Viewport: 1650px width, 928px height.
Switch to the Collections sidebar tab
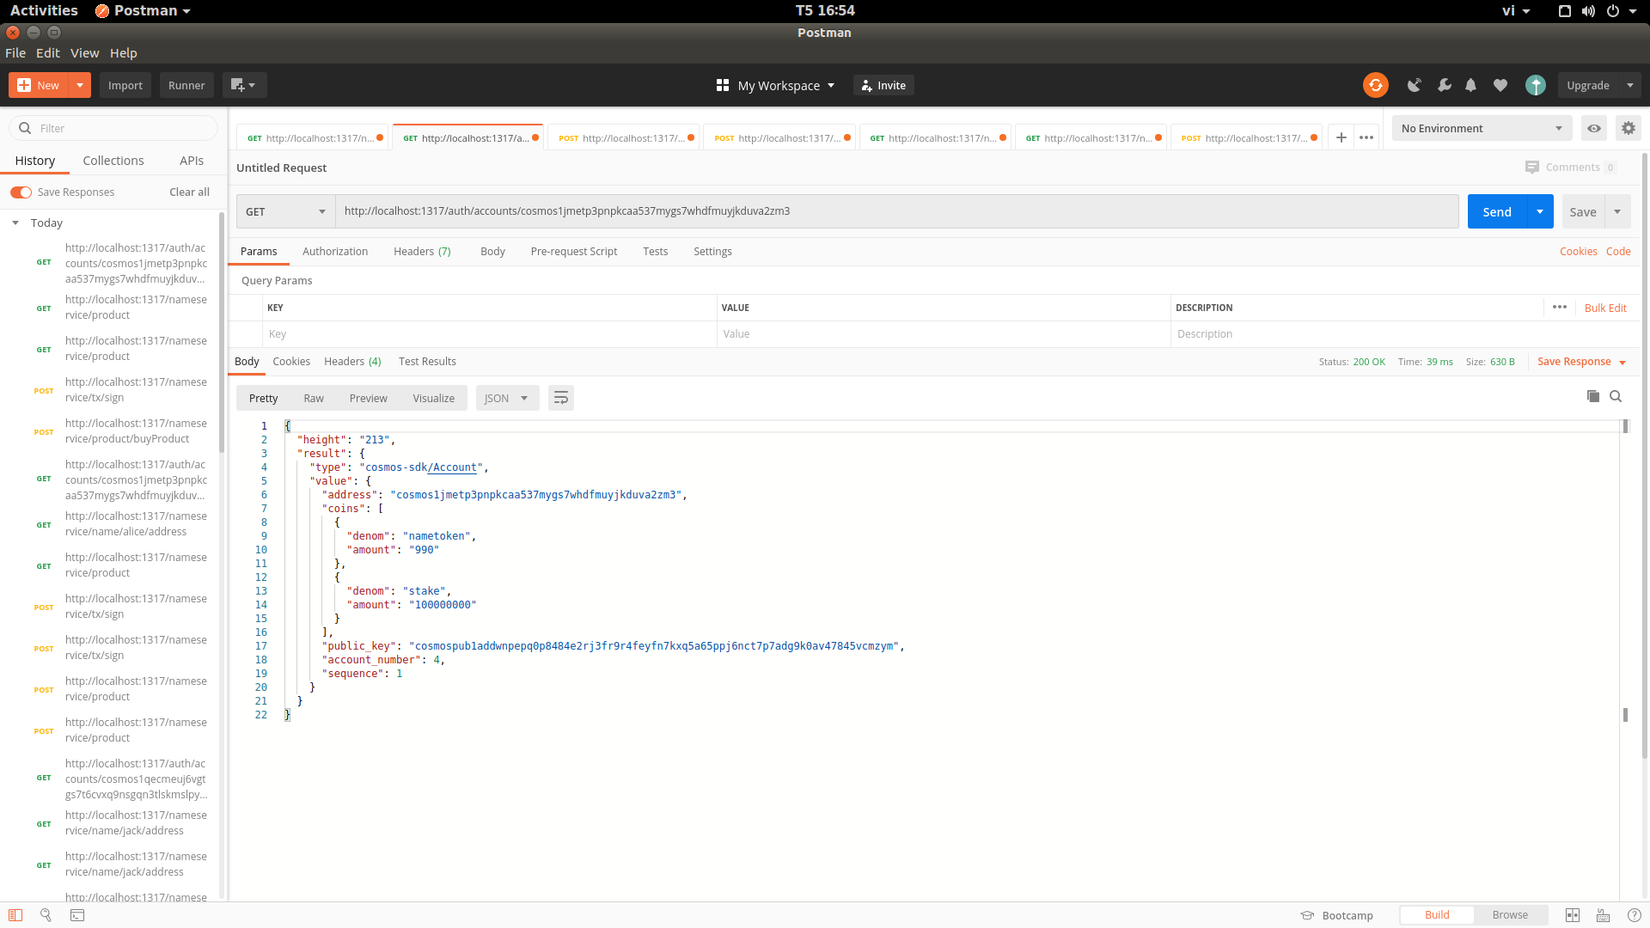coord(113,160)
